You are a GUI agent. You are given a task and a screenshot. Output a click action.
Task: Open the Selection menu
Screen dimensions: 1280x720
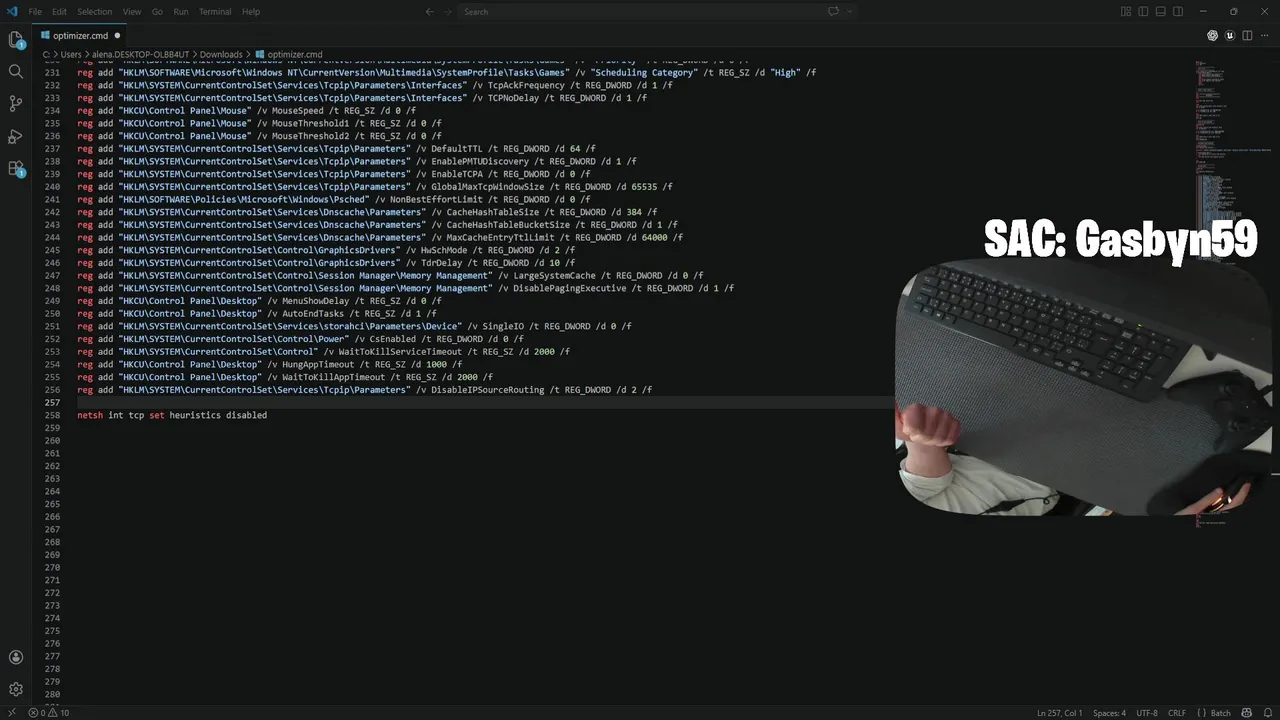click(x=95, y=11)
